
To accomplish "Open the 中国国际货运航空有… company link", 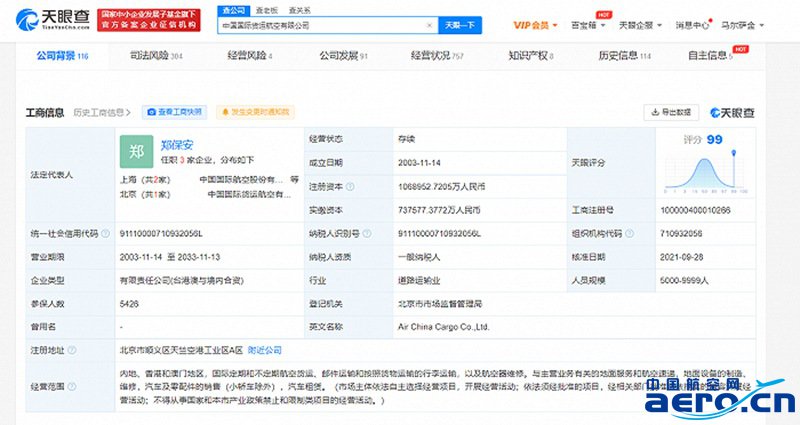I will [x=249, y=194].
